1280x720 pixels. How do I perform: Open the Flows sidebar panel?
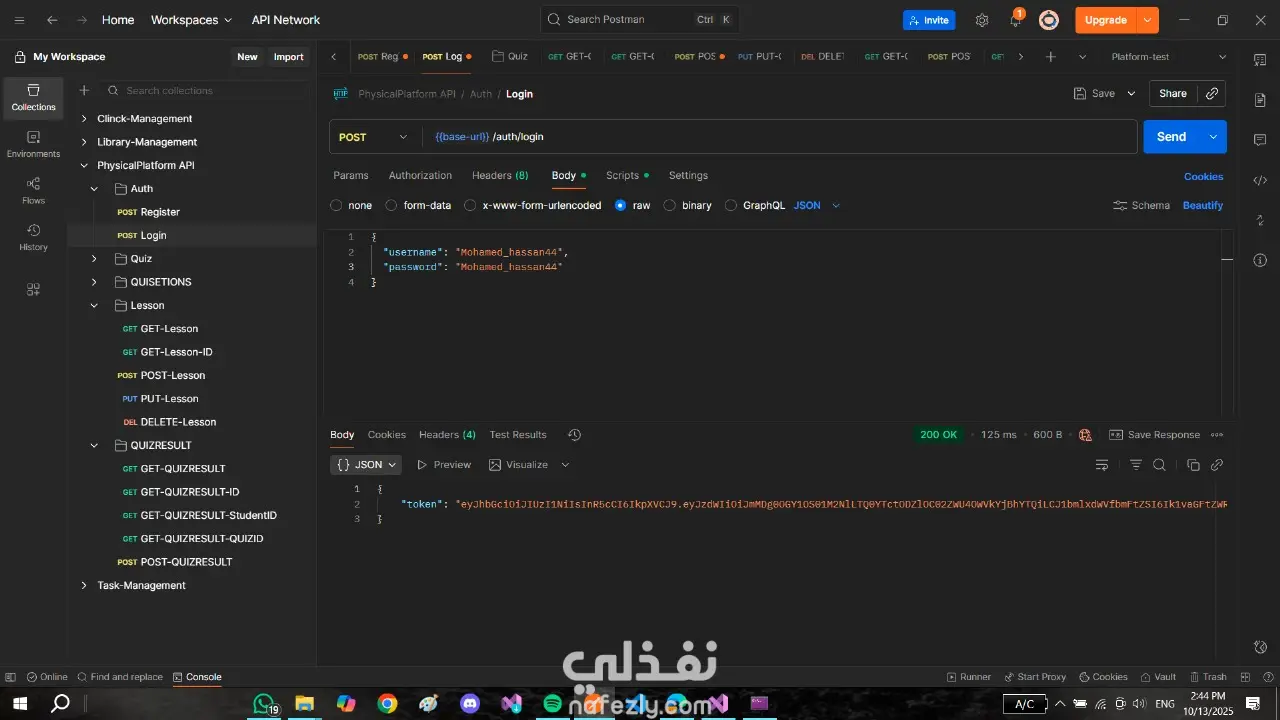click(33, 191)
